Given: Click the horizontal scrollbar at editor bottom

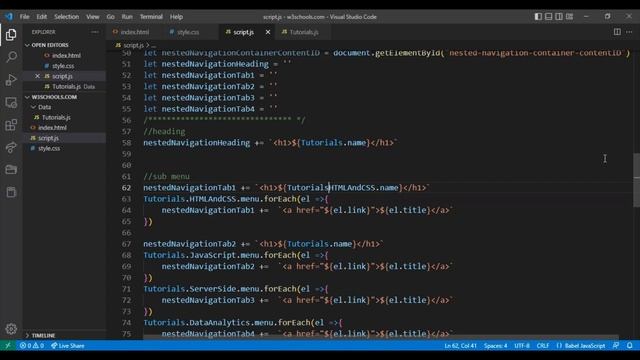Looking at the screenshot, I should pos(381,337).
